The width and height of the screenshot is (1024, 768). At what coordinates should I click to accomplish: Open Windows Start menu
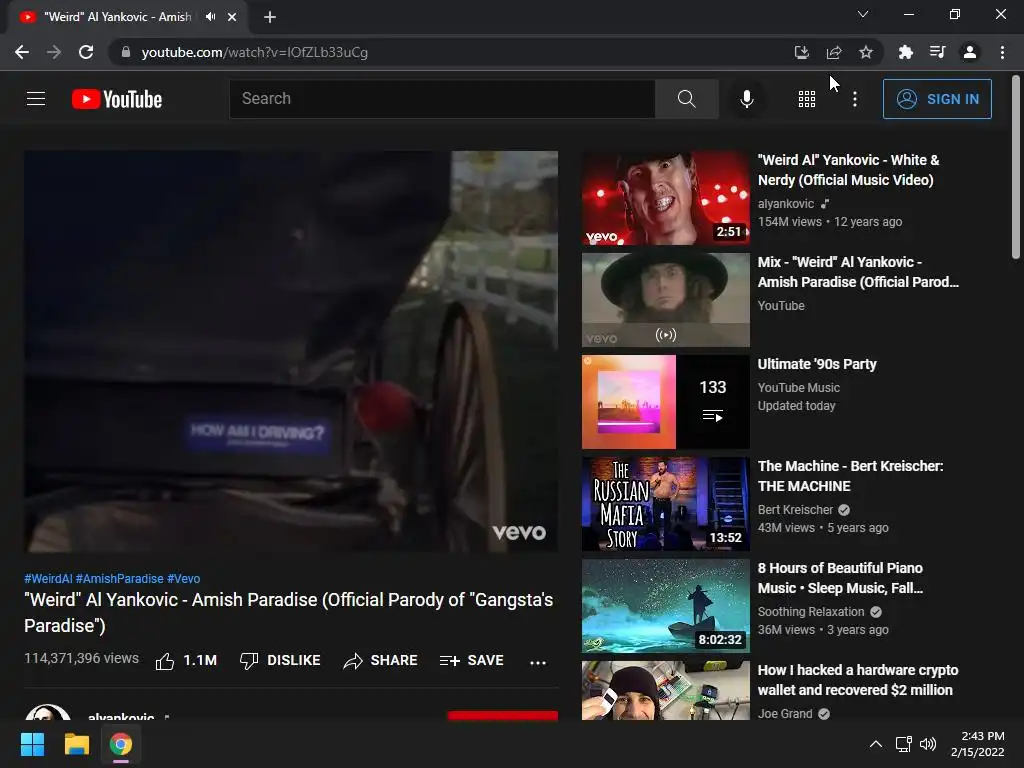point(32,744)
